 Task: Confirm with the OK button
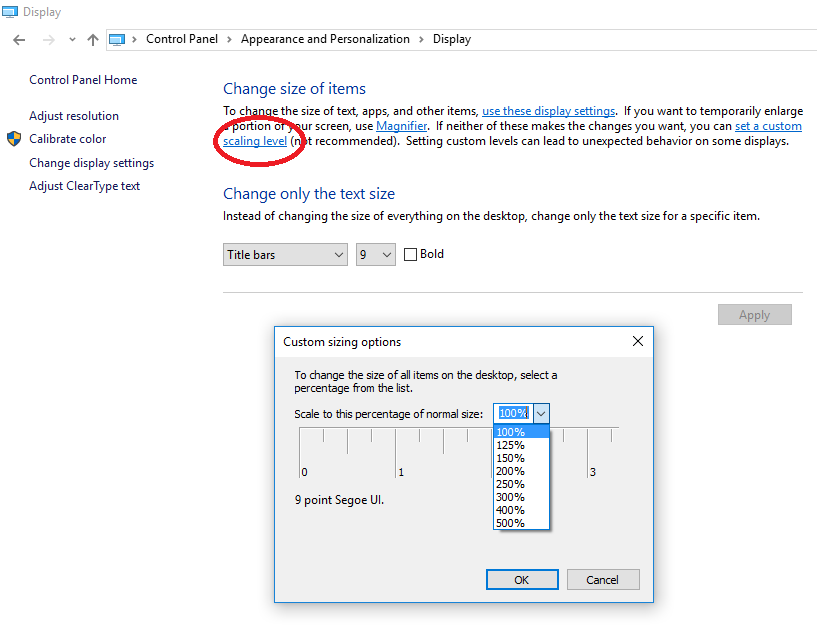tap(522, 580)
